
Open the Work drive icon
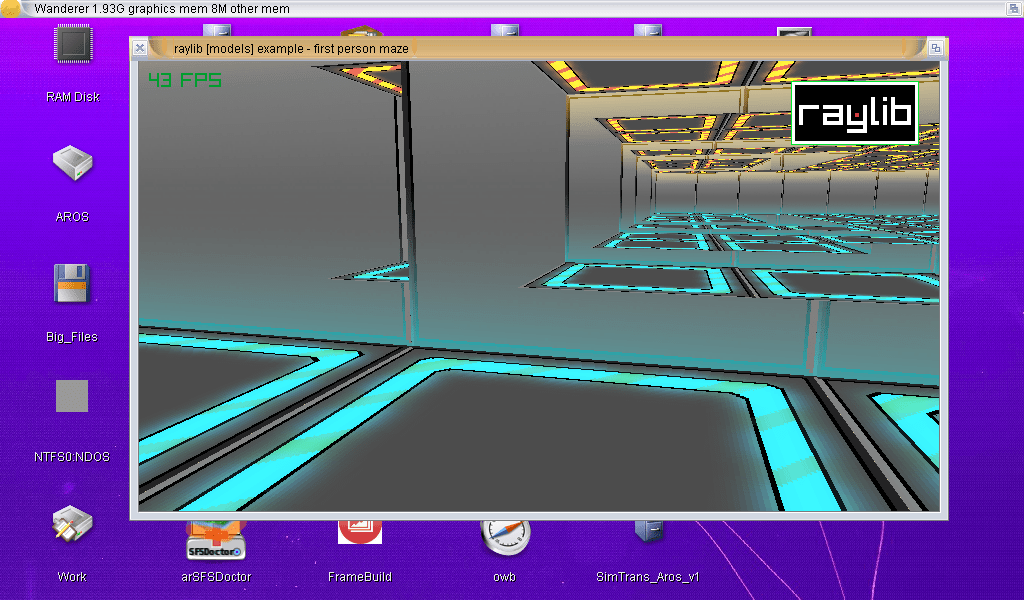point(72,525)
